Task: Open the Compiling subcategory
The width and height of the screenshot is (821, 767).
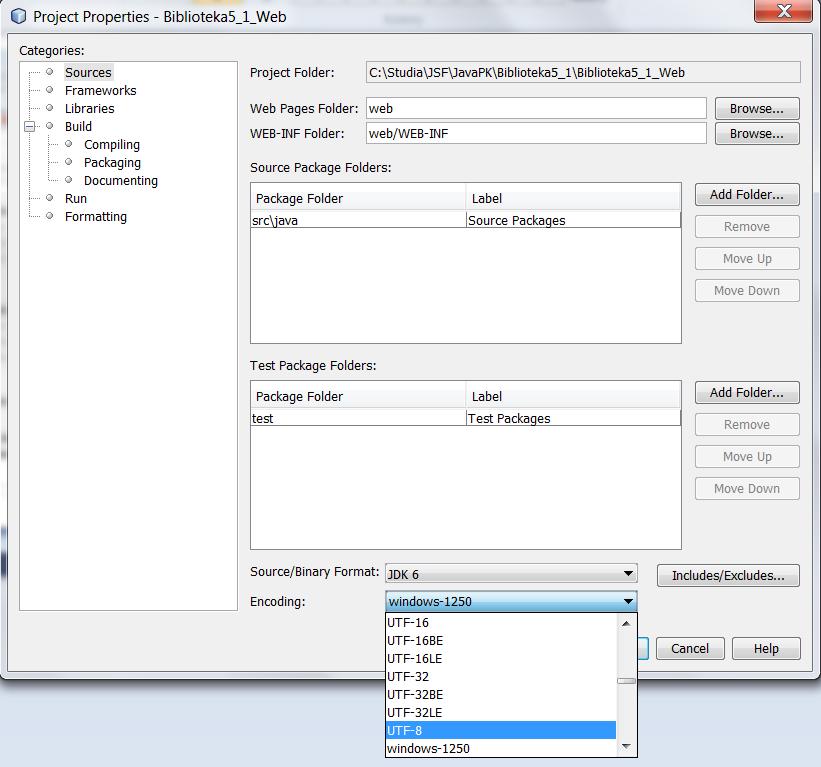Action: tap(112, 144)
